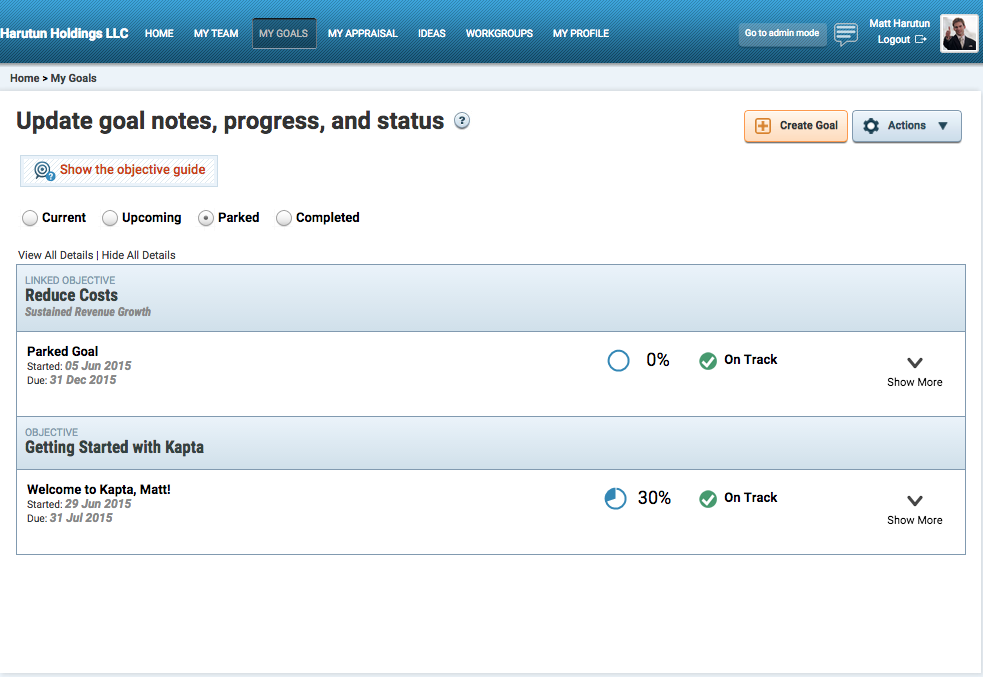Open Matt Harutun's profile photo
983x677 pixels.
pos(959,33)
